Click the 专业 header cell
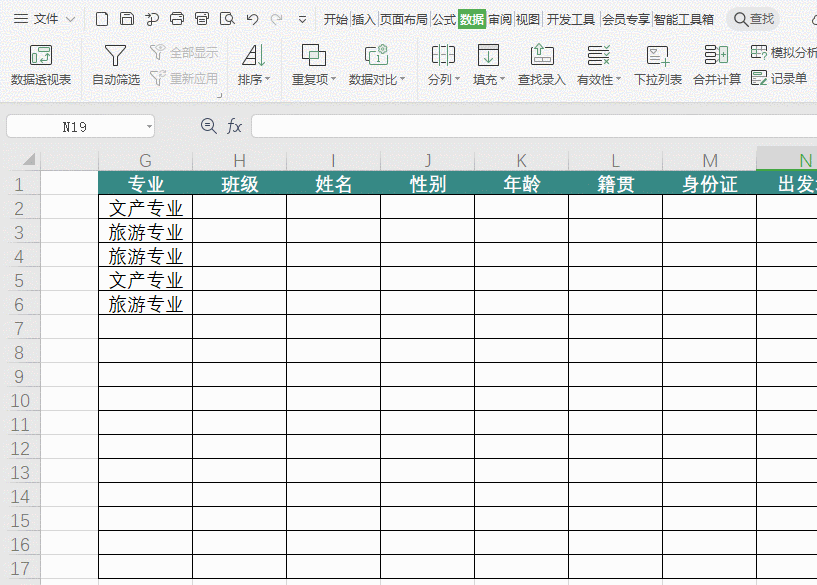The height and width of the screenshot is (585, 817). click(x=145, y=183)
